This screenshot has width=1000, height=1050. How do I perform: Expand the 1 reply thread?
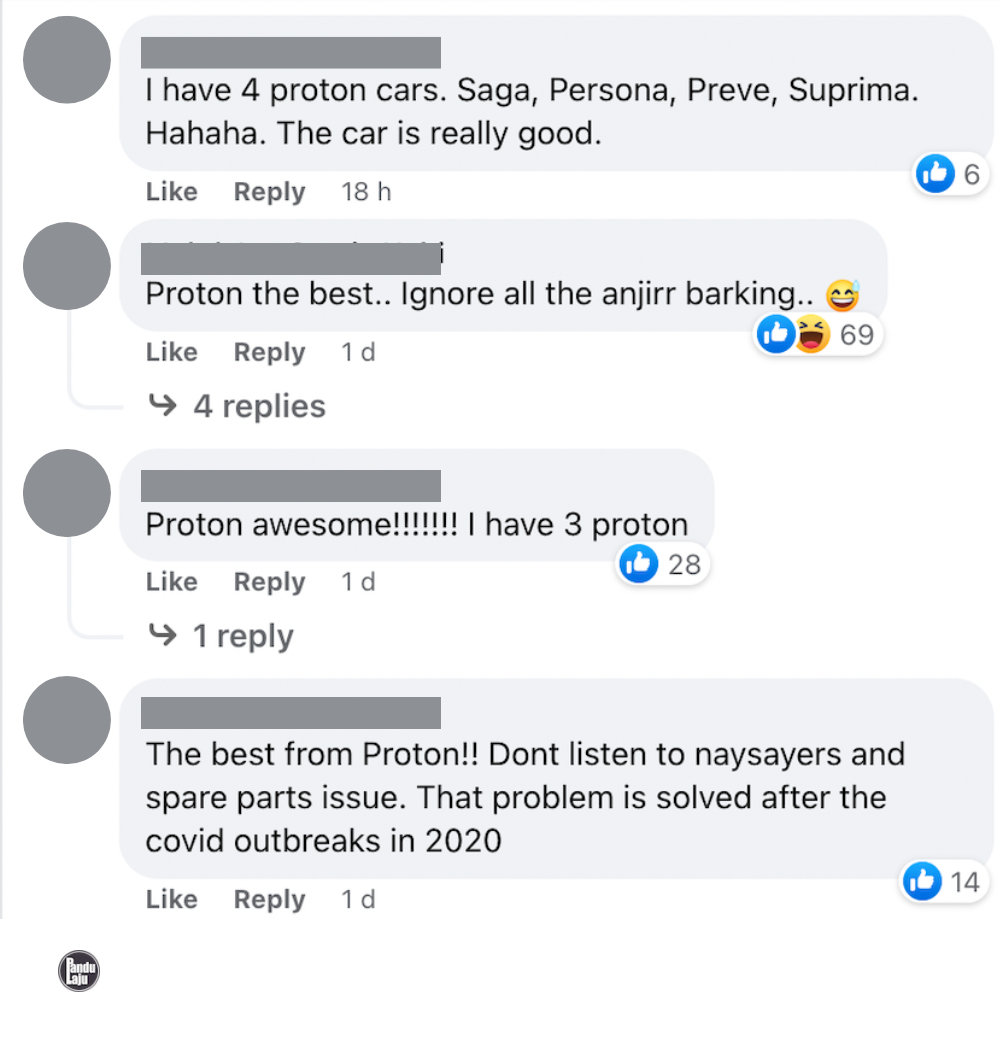(x=222, y=636)
